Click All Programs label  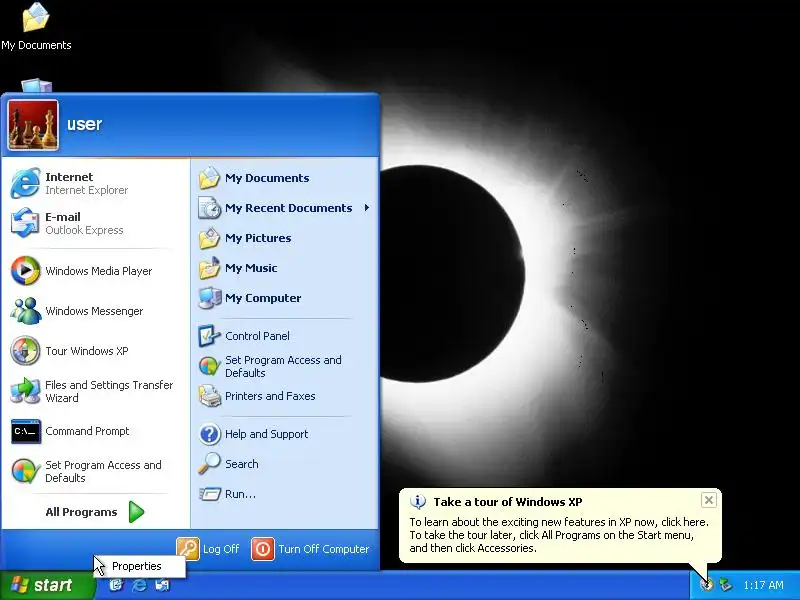click(81, 512)
